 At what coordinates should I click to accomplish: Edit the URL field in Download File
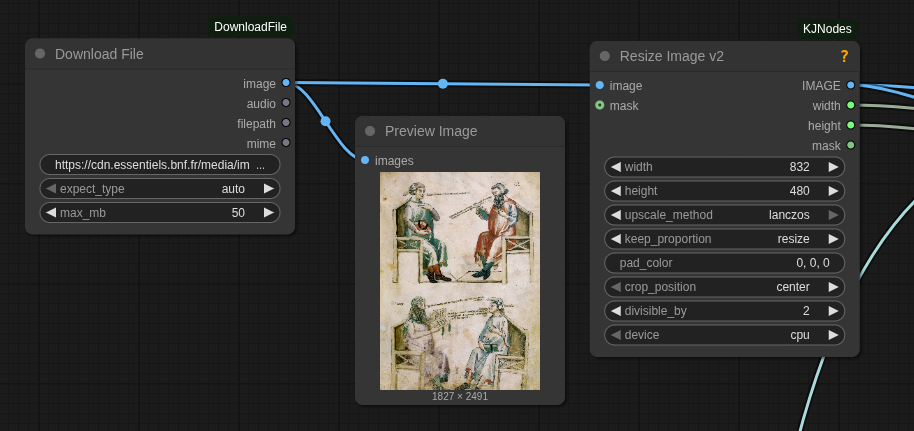click(160, 165)
